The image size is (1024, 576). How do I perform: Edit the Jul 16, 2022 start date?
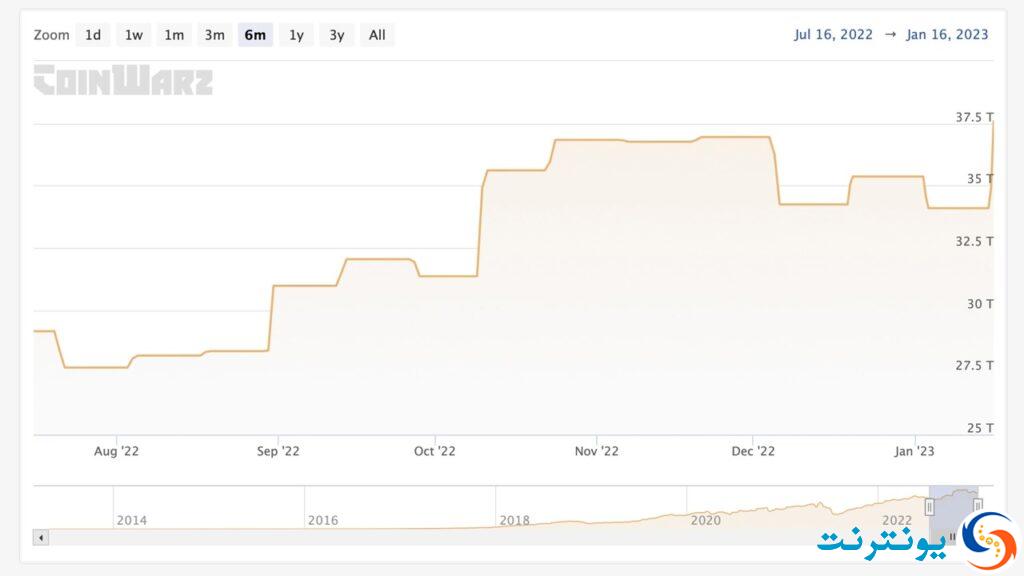[x=833, y=35]
